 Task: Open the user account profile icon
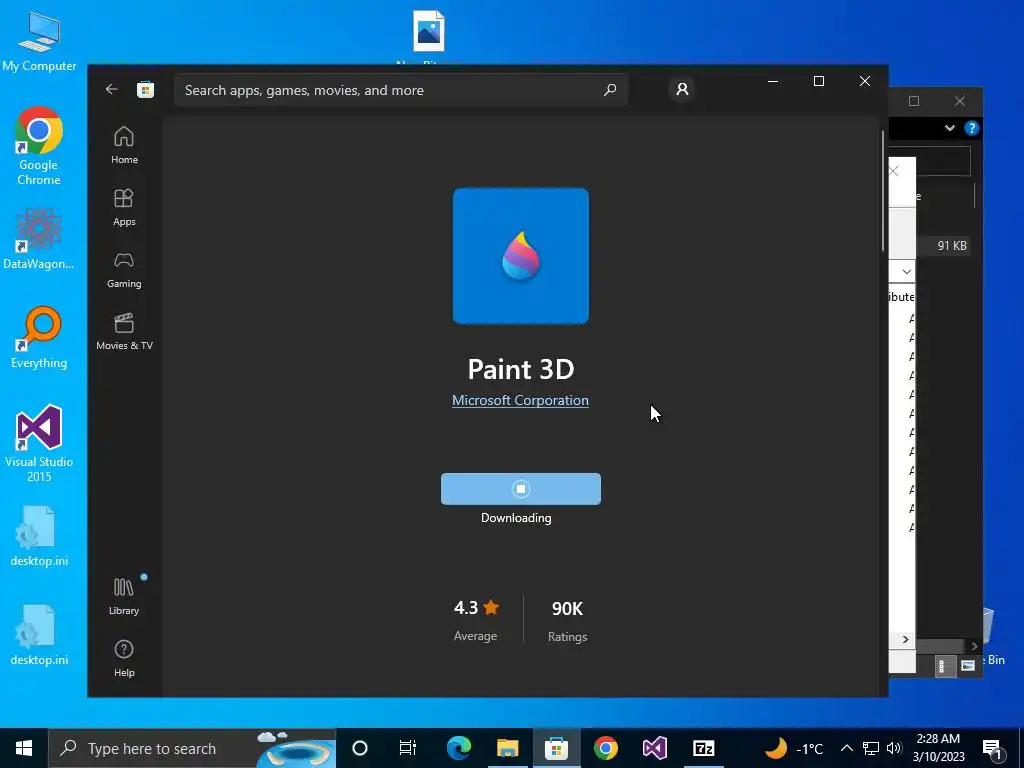pos(682,89)
